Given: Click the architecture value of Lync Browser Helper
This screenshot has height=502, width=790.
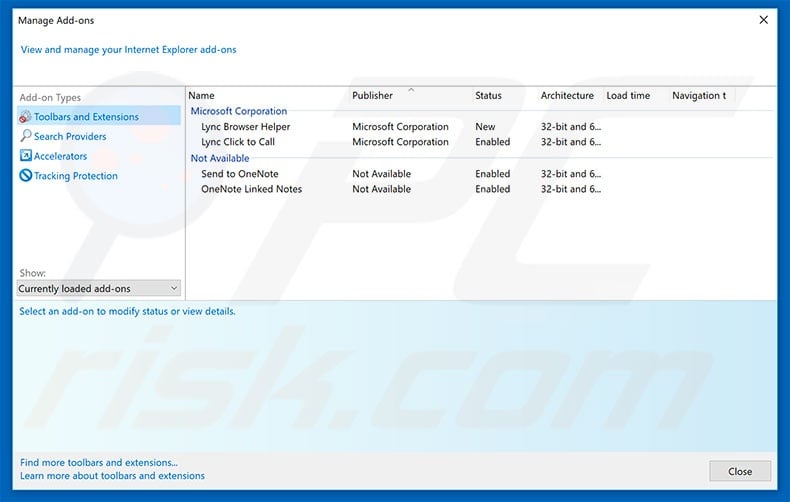Looking at the screenshot, I should pyautogui.click(x=571, y=127).
